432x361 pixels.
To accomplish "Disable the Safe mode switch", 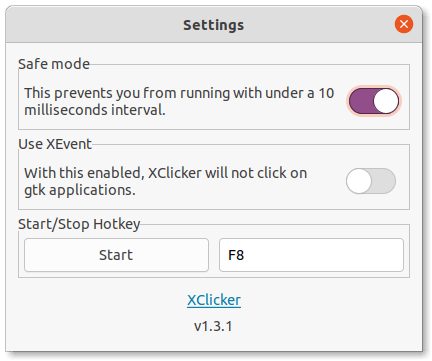I will pos(374,101).
